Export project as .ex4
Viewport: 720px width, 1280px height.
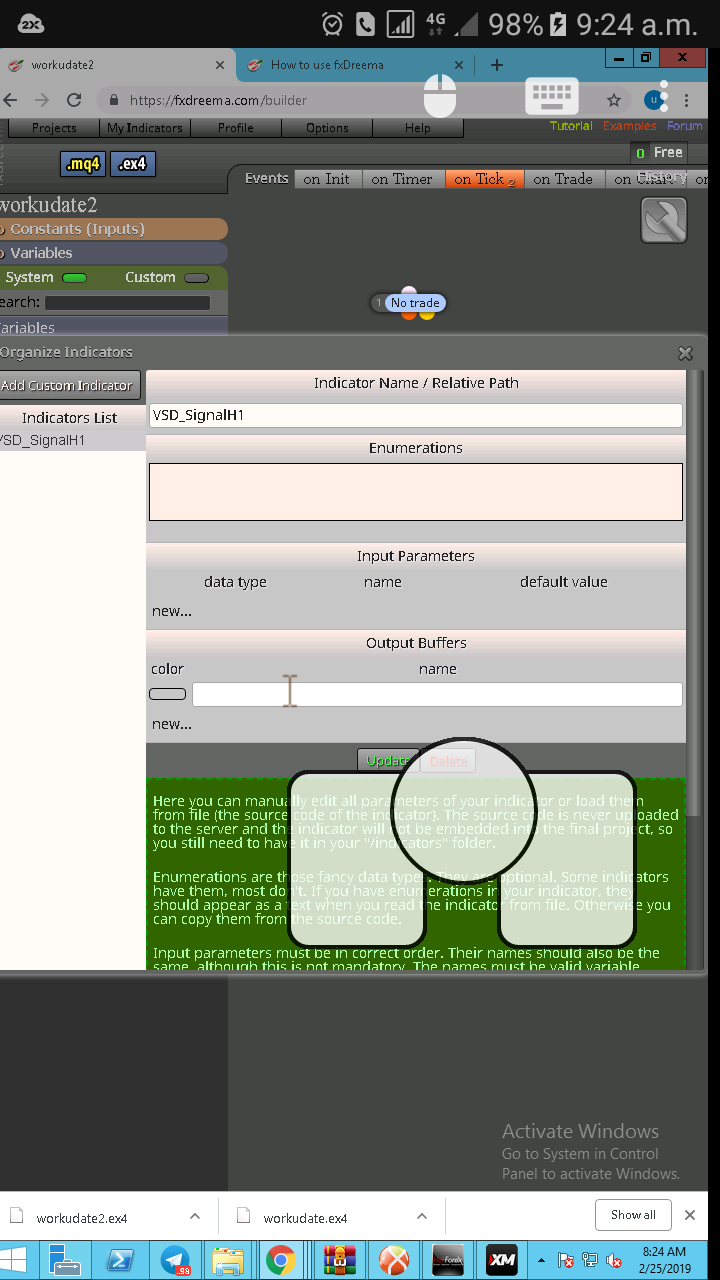pos(133,164)
